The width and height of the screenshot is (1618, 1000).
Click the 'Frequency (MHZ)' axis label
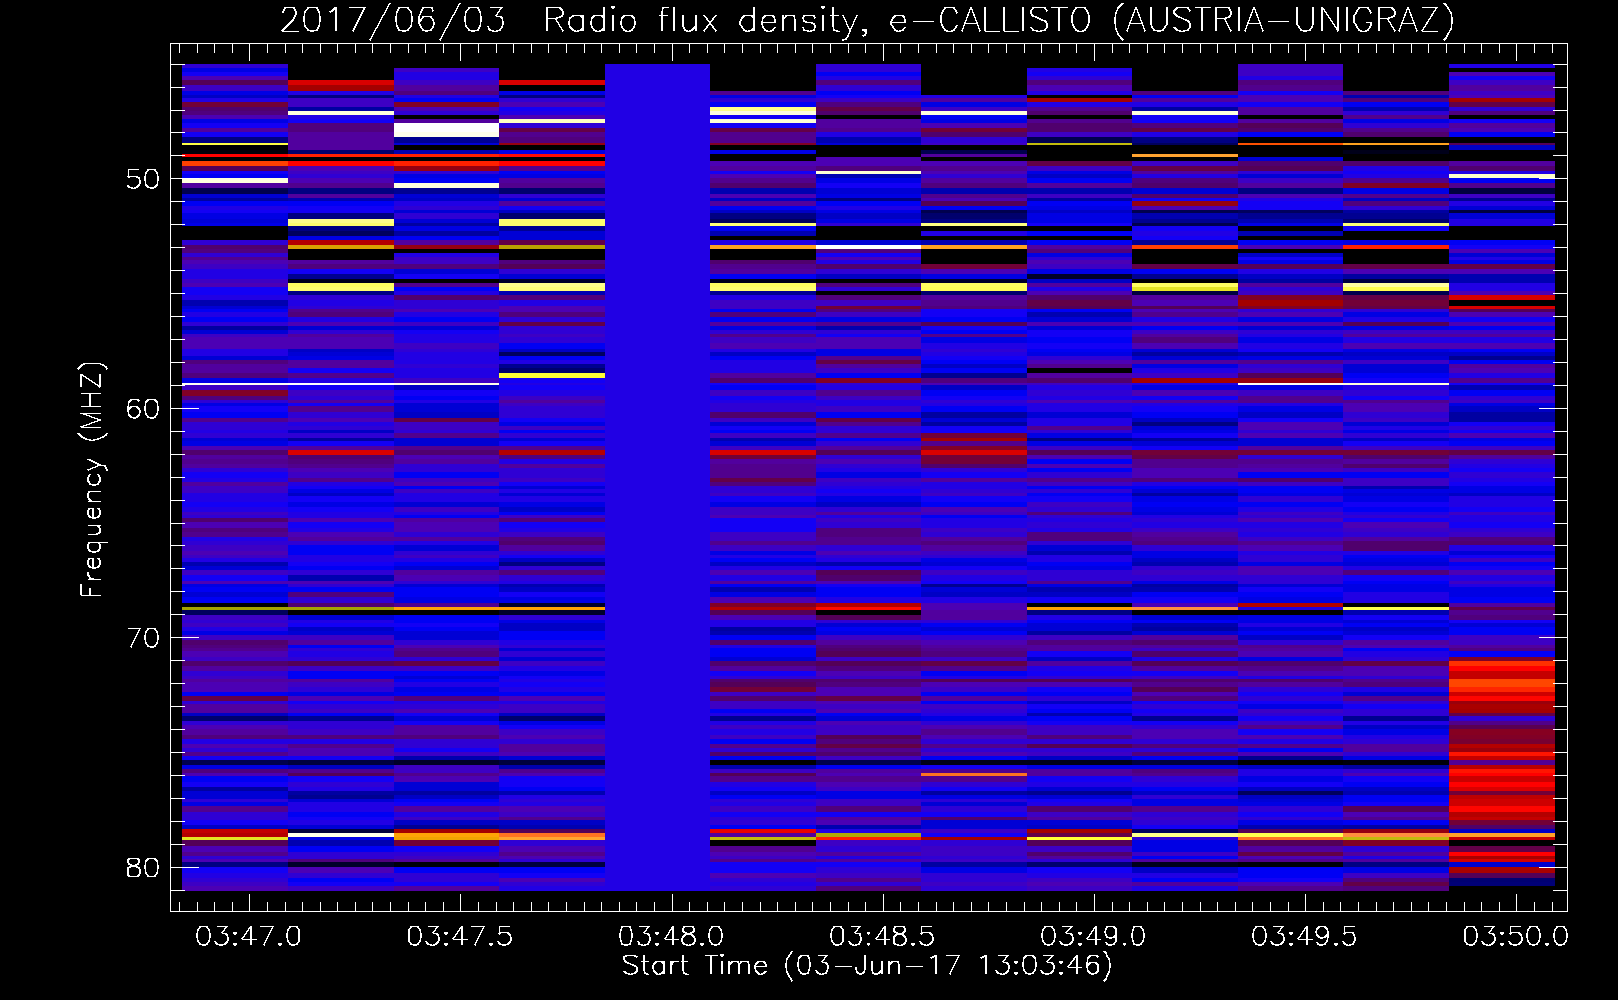tap(91, 480)
